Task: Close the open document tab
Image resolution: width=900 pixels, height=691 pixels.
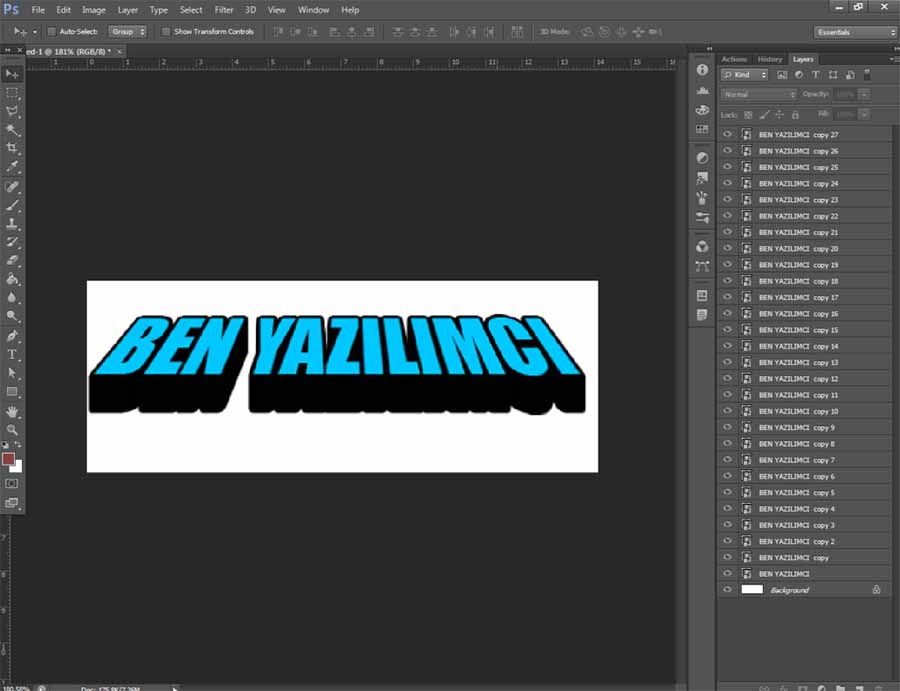Action: tap(120, 50)
